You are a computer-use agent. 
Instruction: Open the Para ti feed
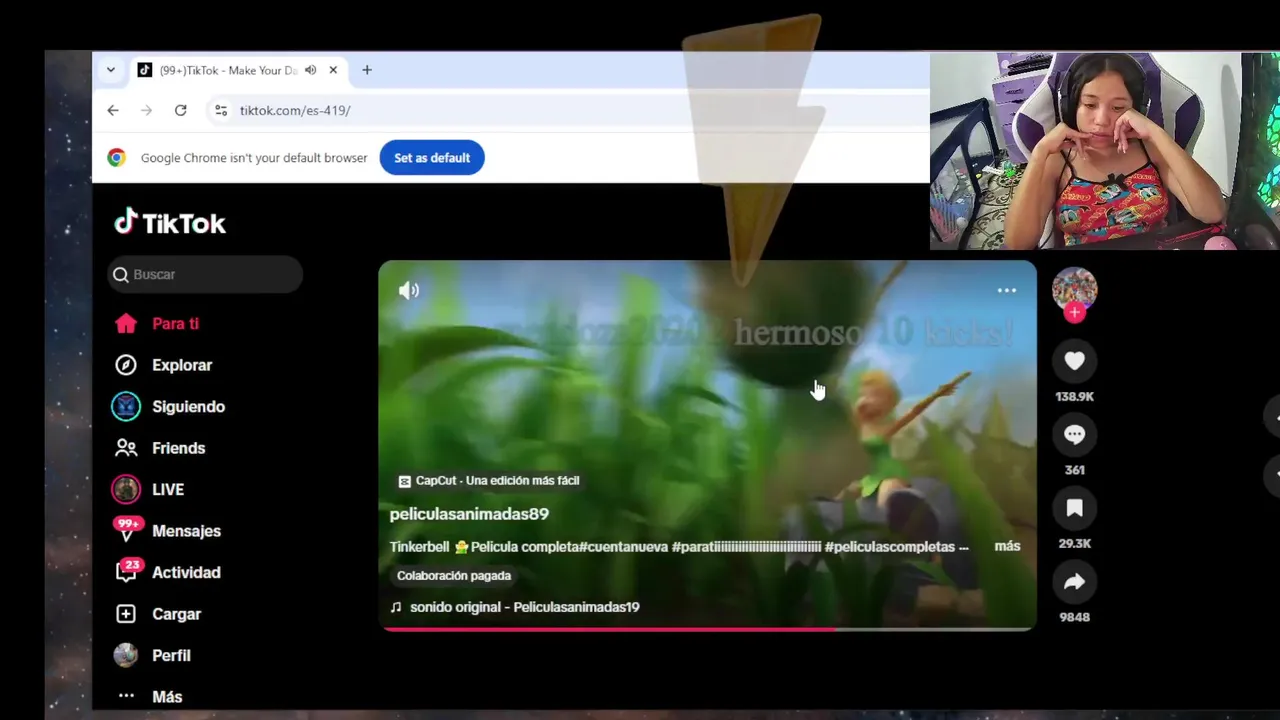(x=175, y=324)
